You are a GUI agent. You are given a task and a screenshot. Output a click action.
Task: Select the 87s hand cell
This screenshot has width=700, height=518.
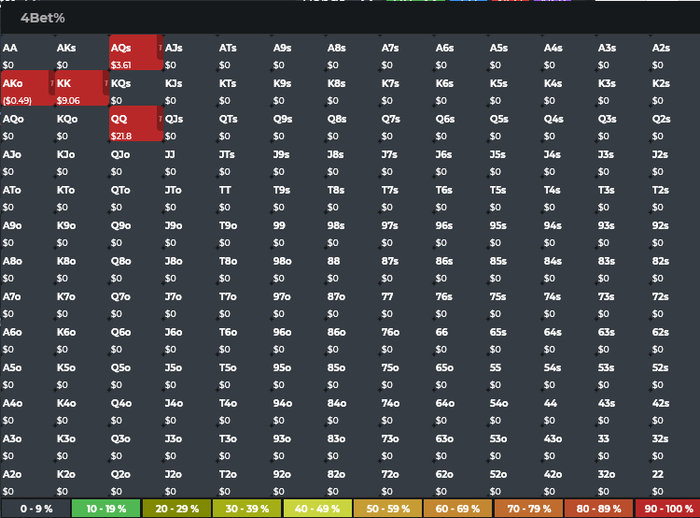point(406,265)
